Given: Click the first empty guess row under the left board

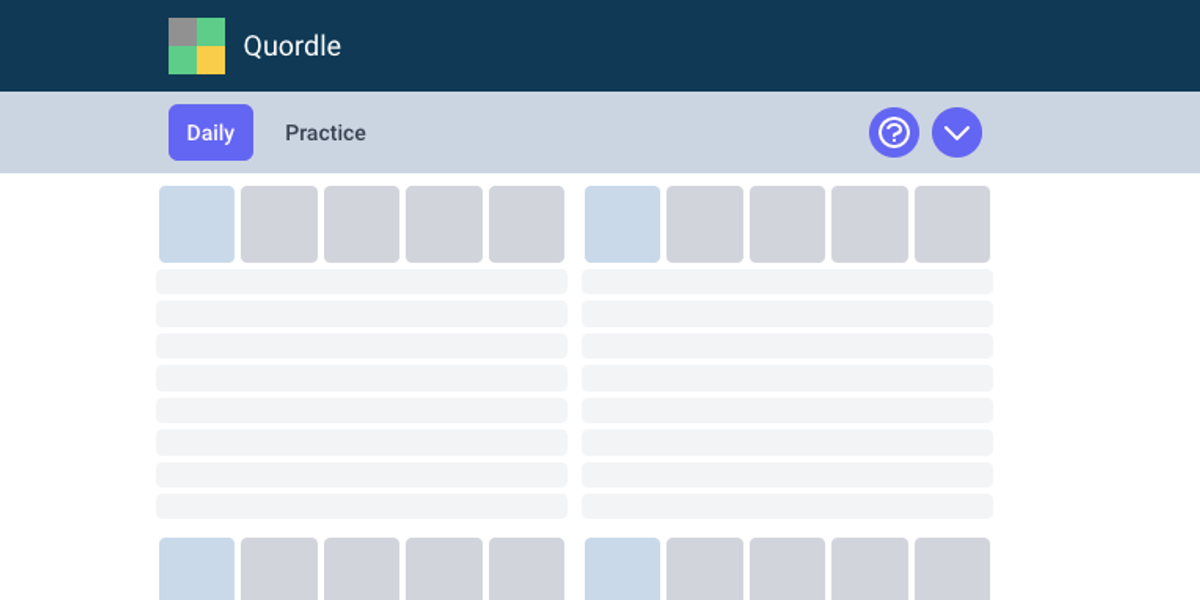Looking at the screenshot, I should [361, 282].
